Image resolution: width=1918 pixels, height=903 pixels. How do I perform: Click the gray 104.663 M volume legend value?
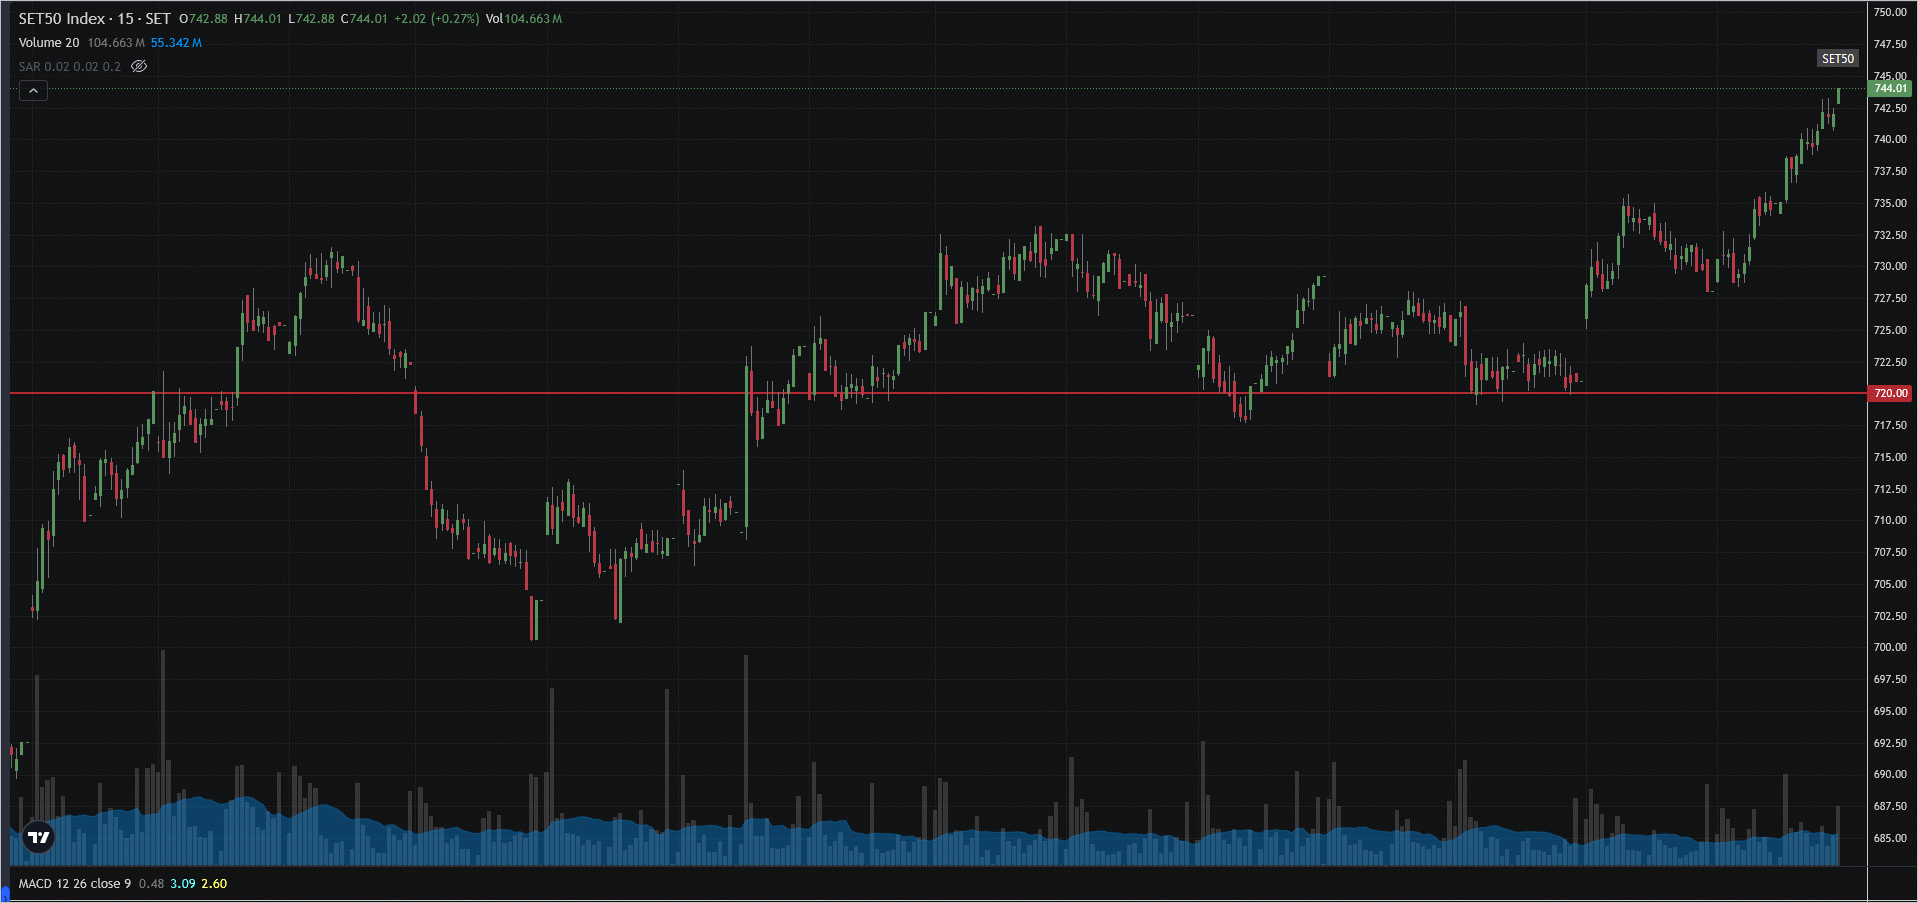116,43
